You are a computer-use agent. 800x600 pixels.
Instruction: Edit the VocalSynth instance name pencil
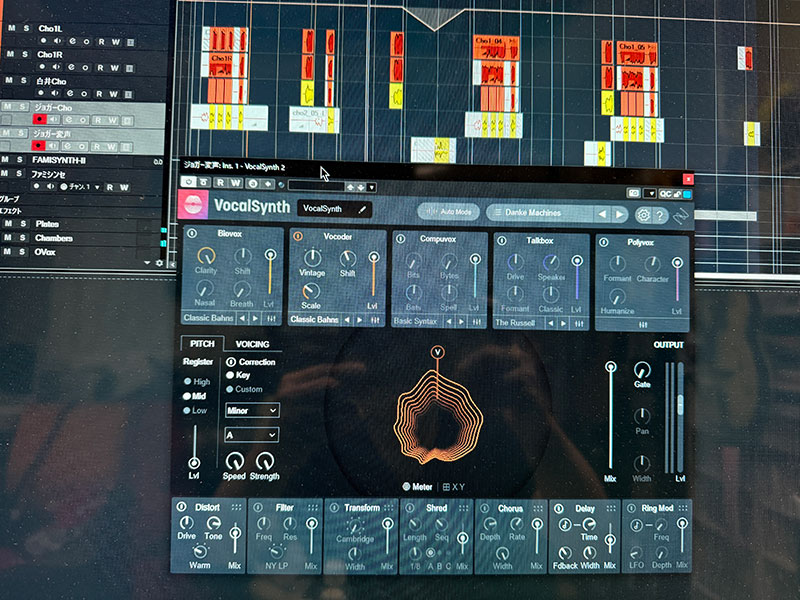pos(362,209)
